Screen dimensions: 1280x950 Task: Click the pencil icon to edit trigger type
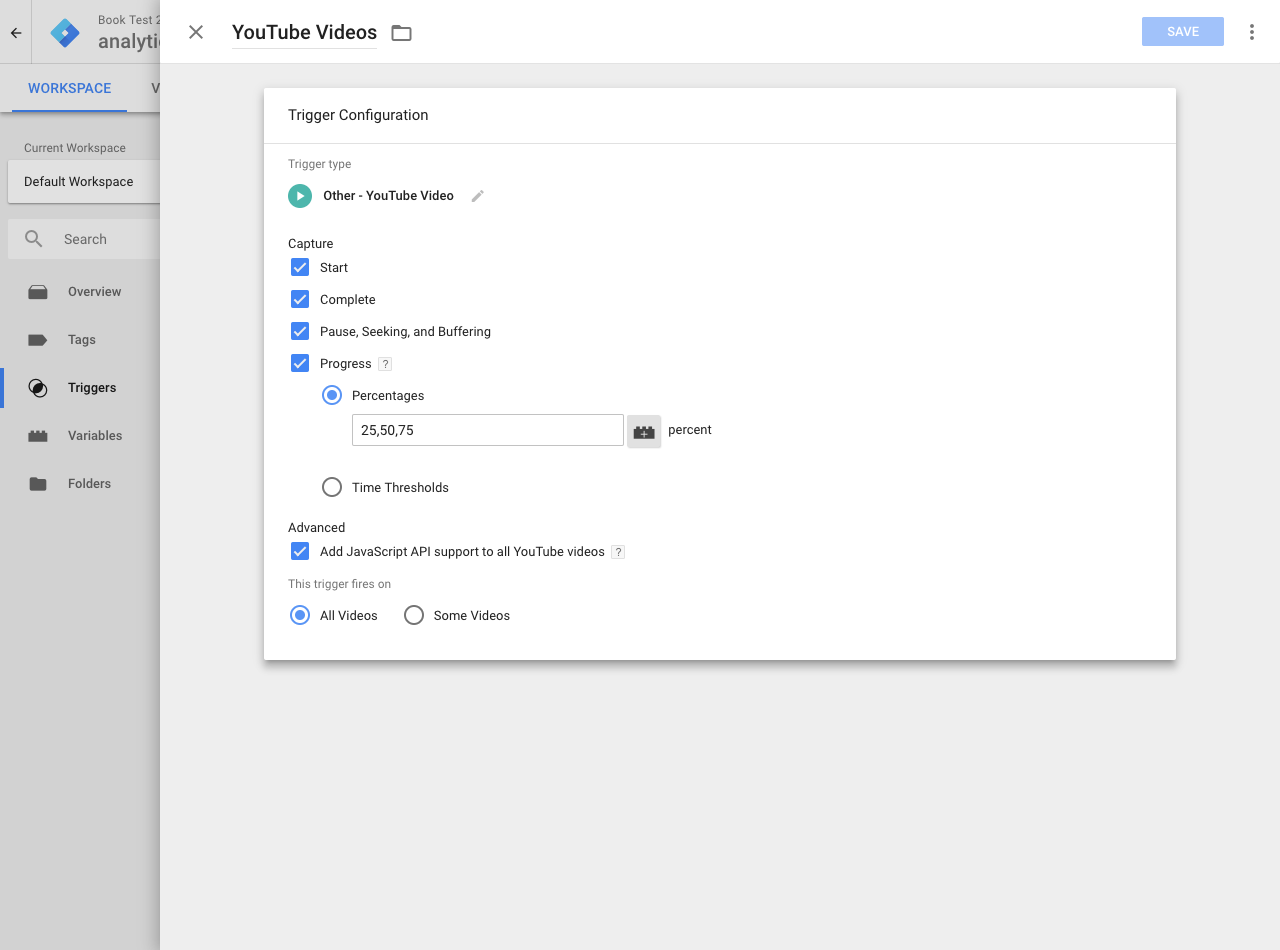[478, 196]
